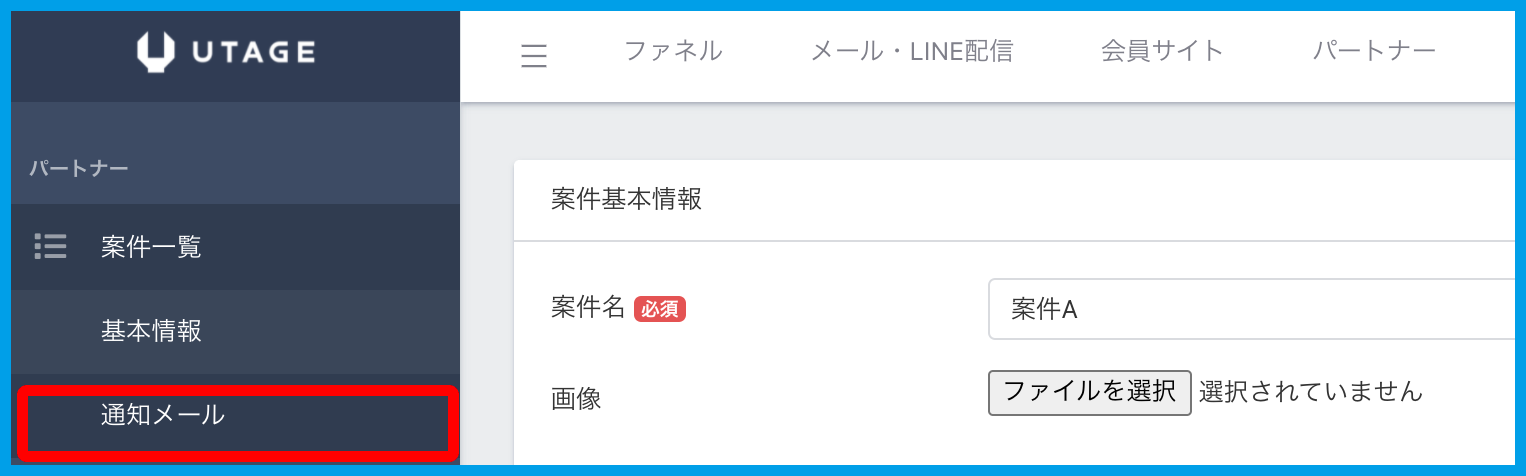Screen dimensions: 1526x476
Task: Click the パートナー sidebar section heading
Action: [x=78, y=168]
